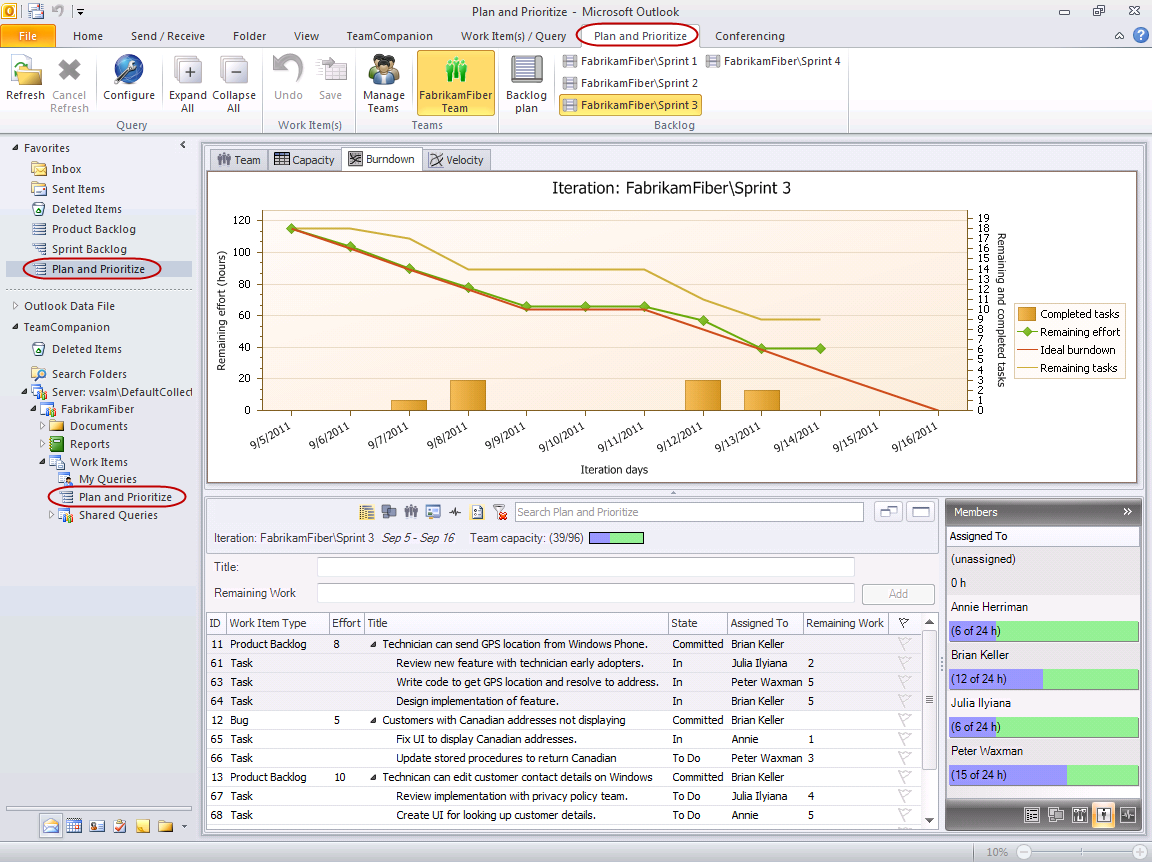Image resolution: width=1152 pixels, height=862 pixels.
Task: Select the FabrikamFiber Team button
Action: tap(455, 82)
